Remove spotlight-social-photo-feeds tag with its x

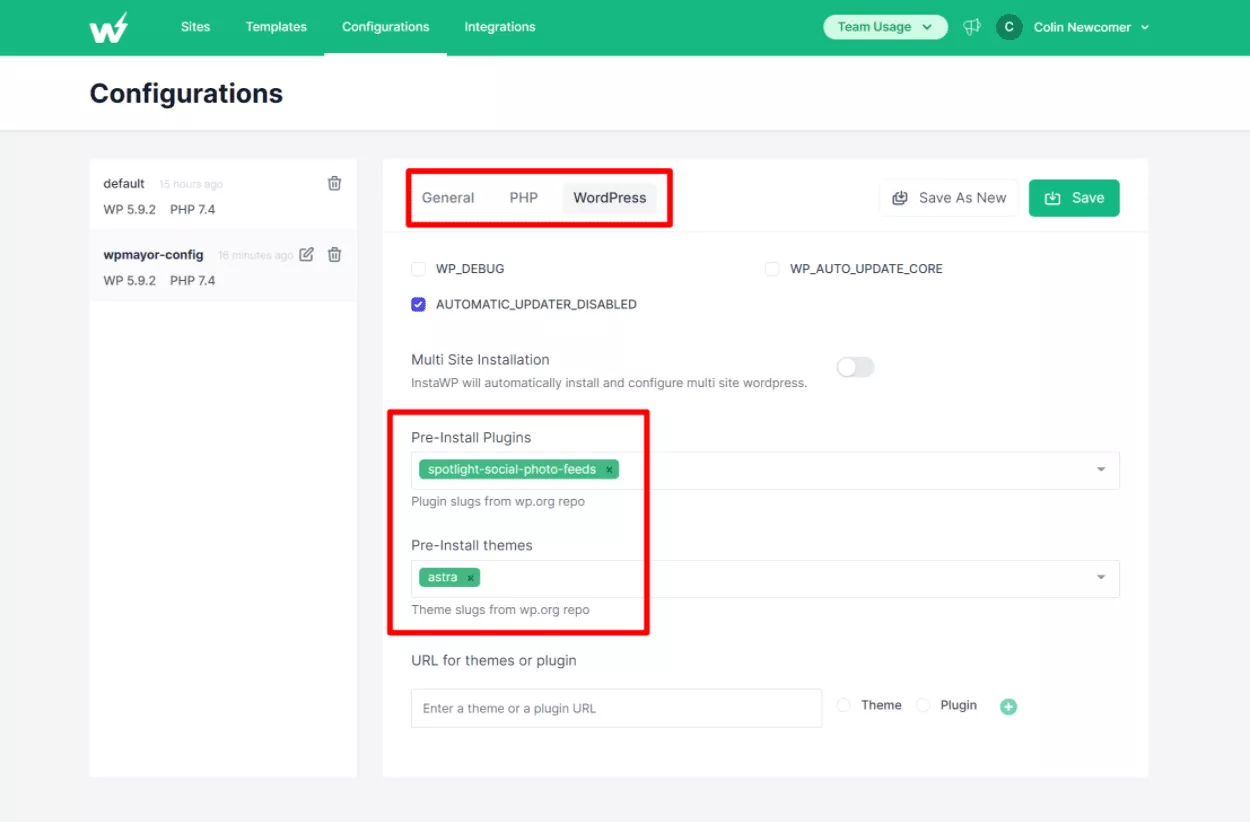click(x=609, y=470)
